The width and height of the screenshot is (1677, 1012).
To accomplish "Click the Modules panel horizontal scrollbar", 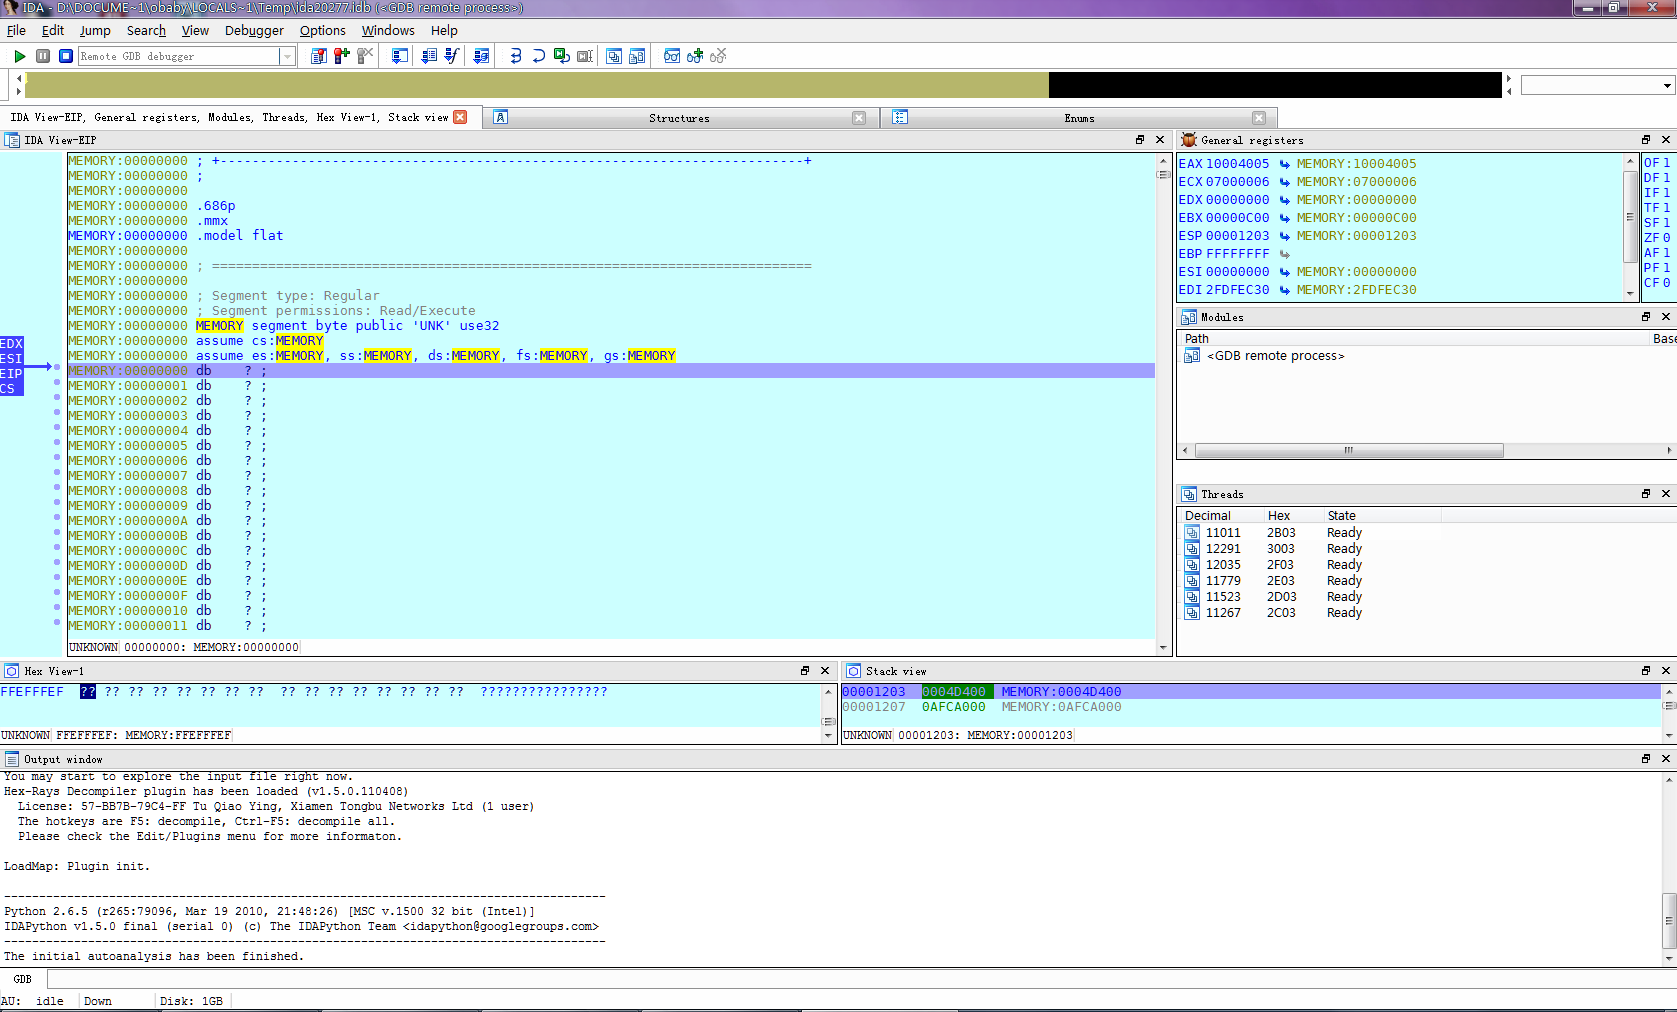I will (x=1348, y=451).
